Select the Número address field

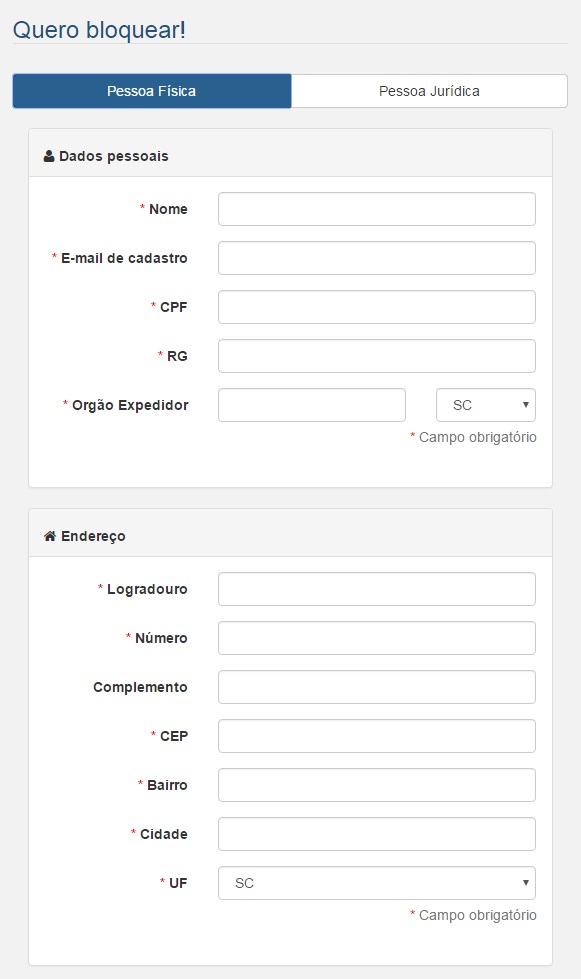[377, 638]
